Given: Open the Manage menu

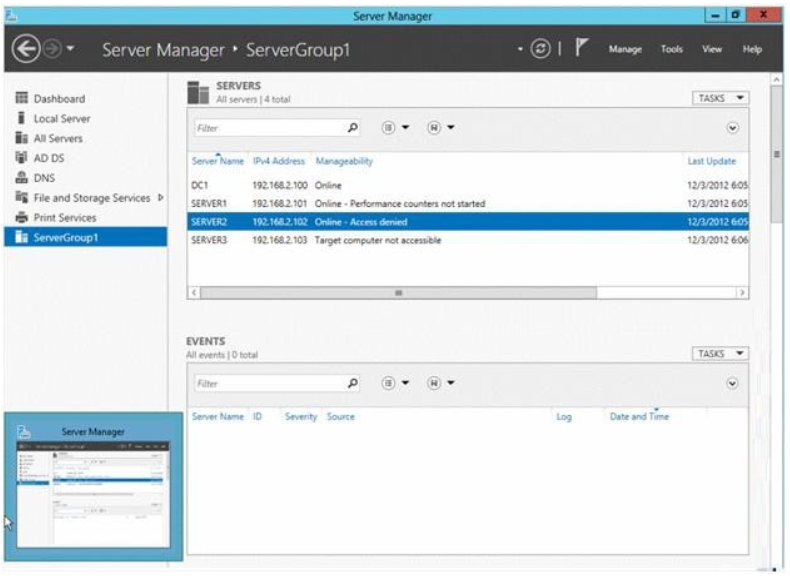Looking at the screenshot, I should 625,49.
